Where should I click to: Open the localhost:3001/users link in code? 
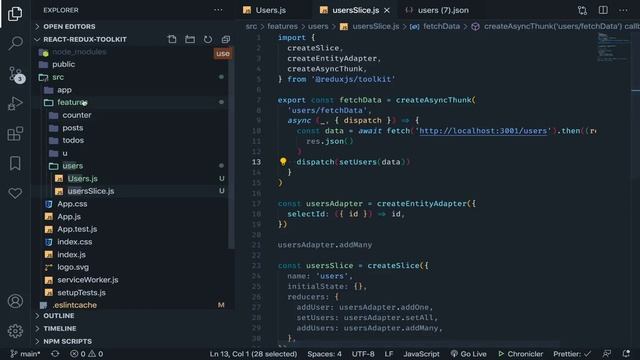(x=483, y=131)
